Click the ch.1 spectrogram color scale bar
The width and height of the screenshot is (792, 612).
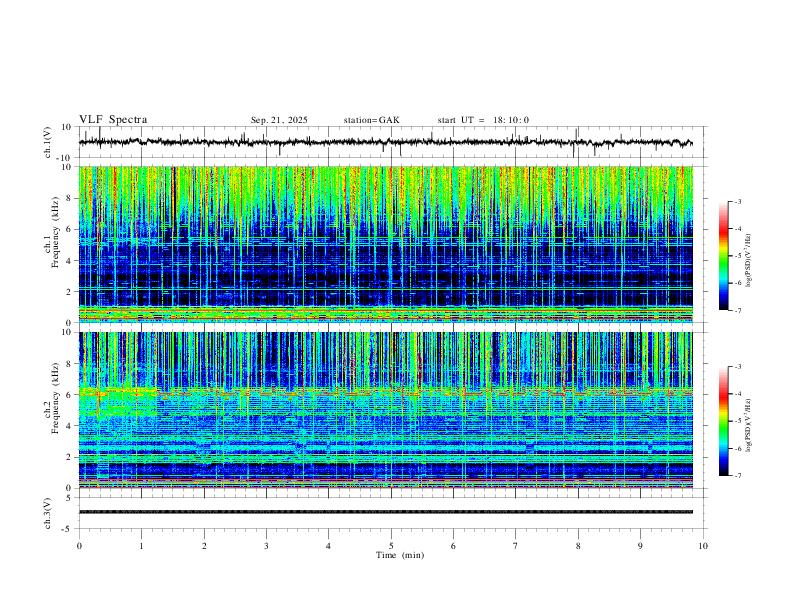click(x=724, y=256)
